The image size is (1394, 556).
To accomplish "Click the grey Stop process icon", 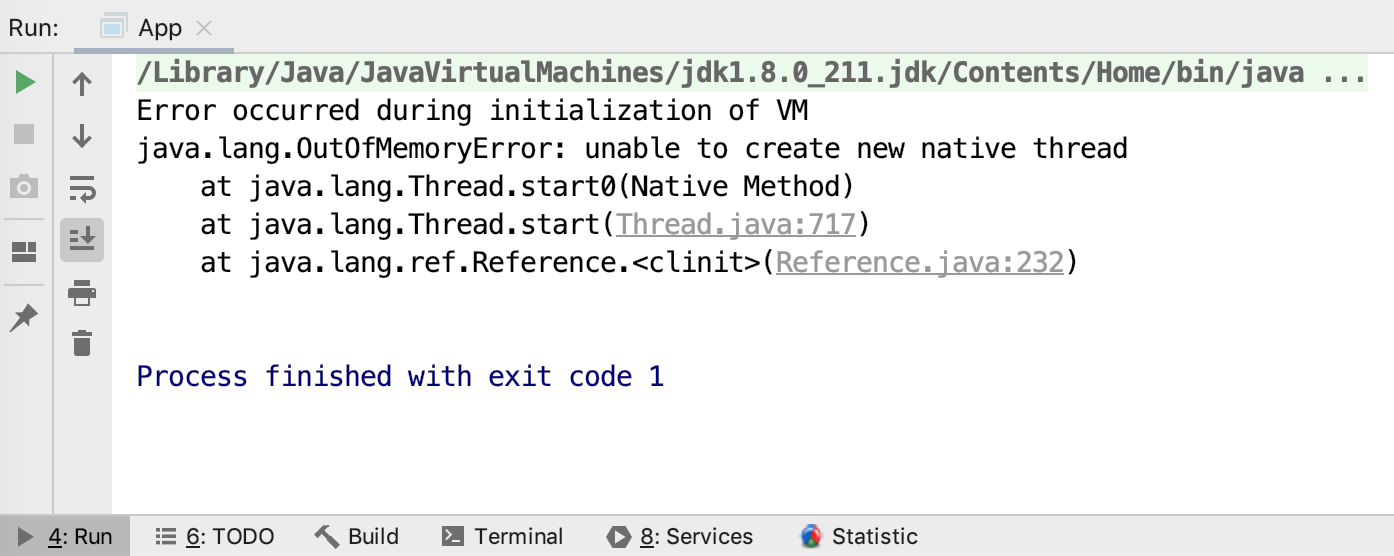I will point(25,134).
